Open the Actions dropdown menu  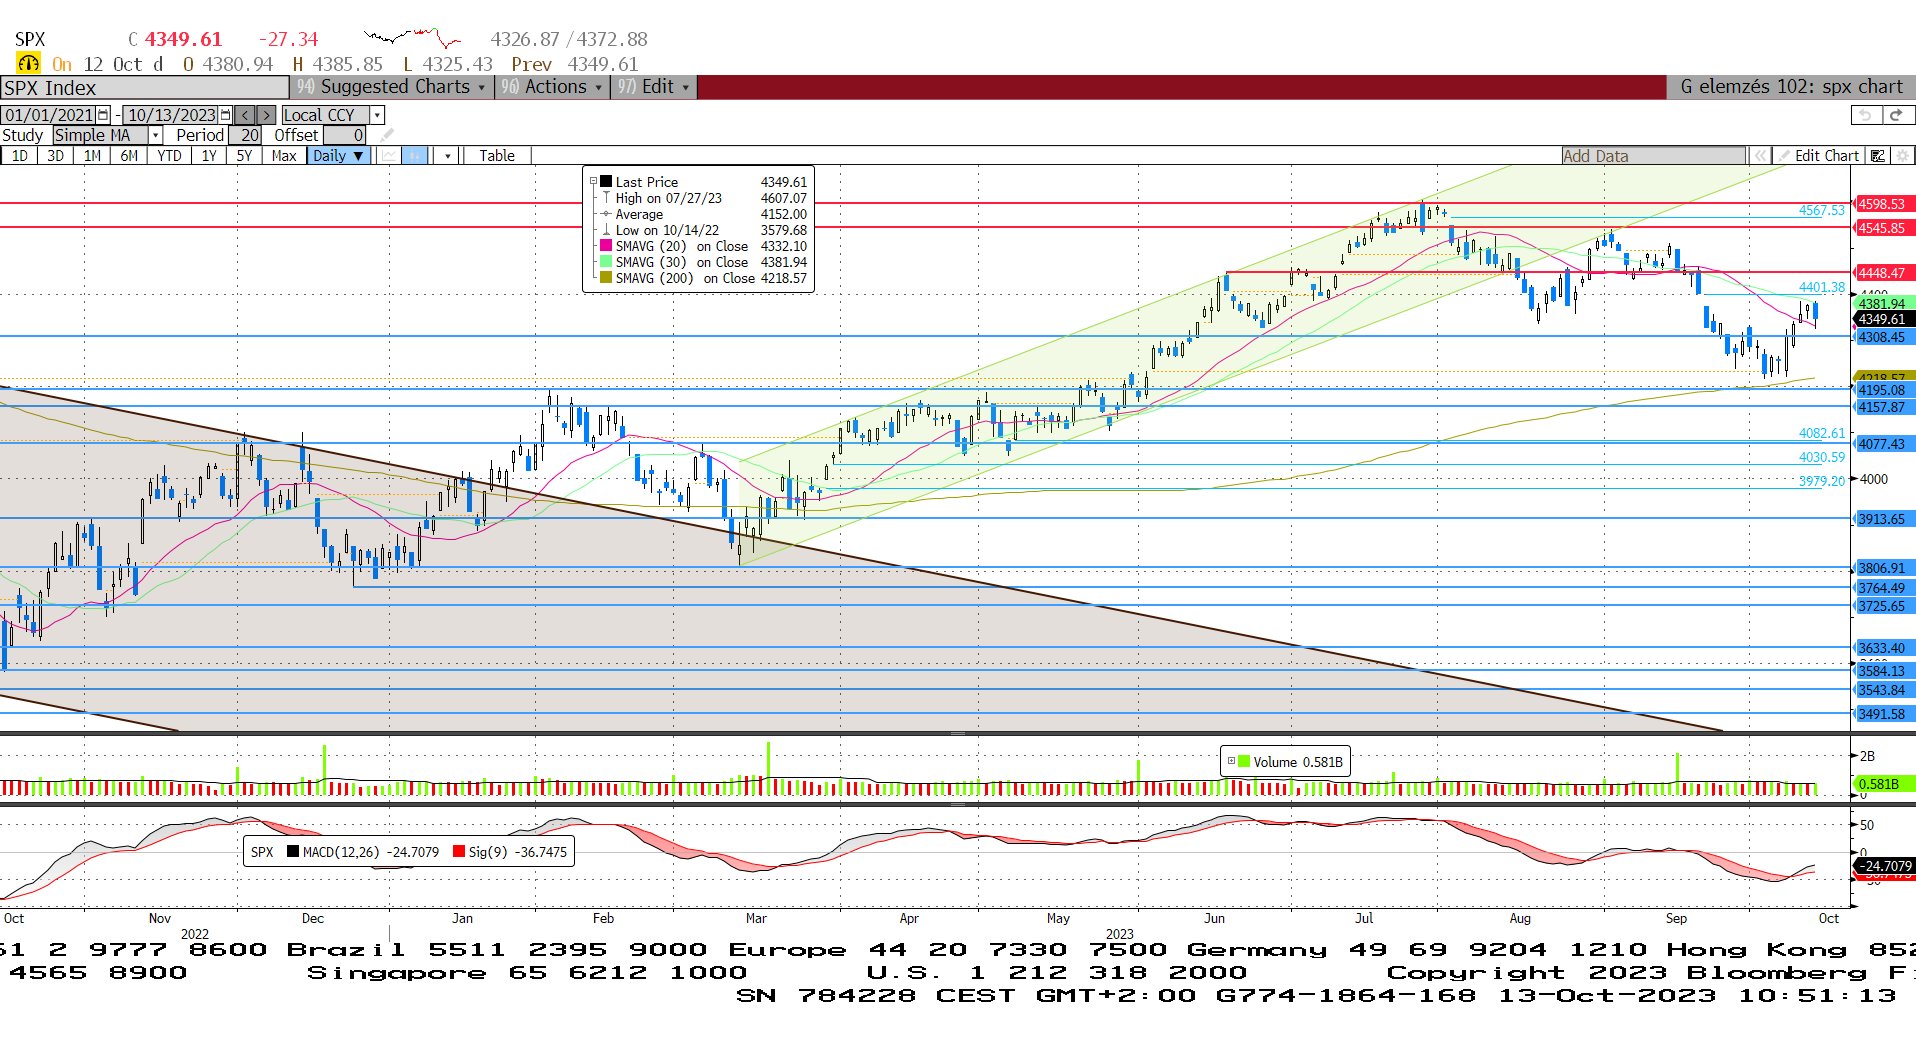tap(553, 87)
